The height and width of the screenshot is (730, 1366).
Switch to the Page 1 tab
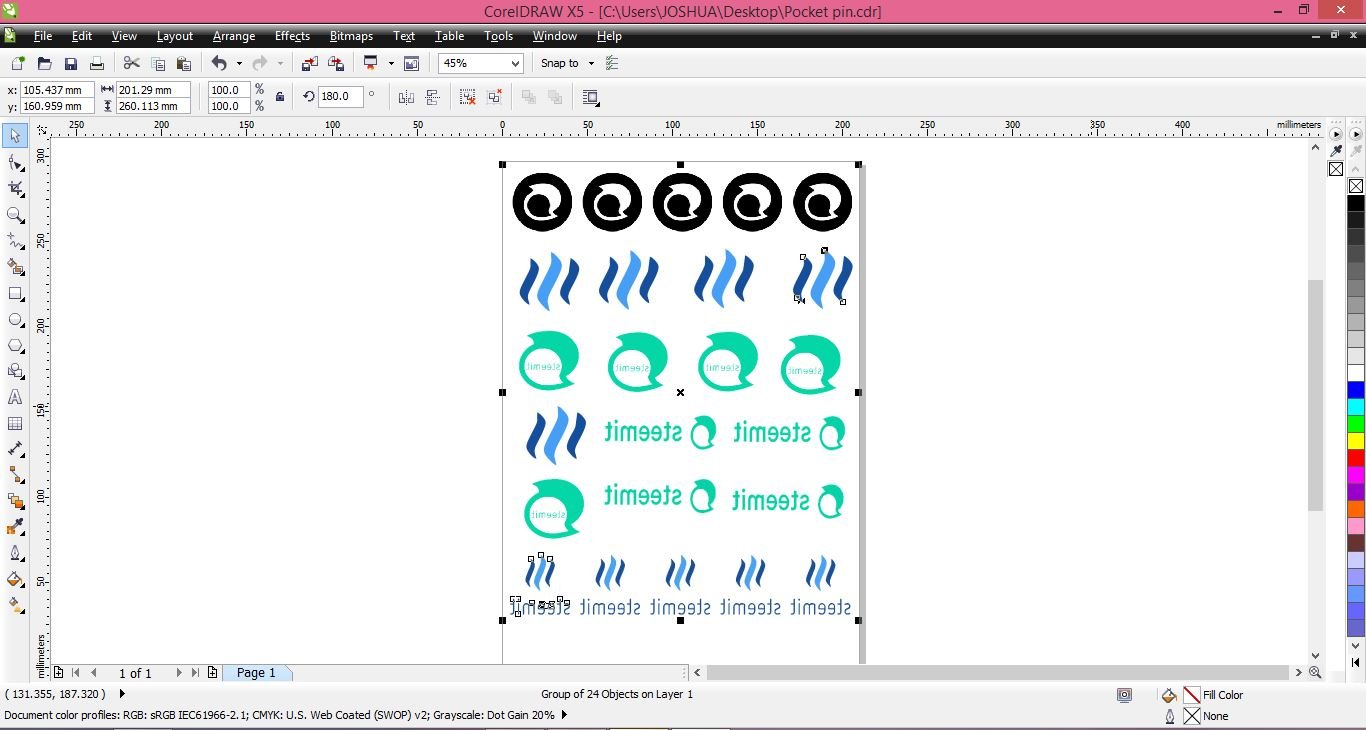coord(256,673)
